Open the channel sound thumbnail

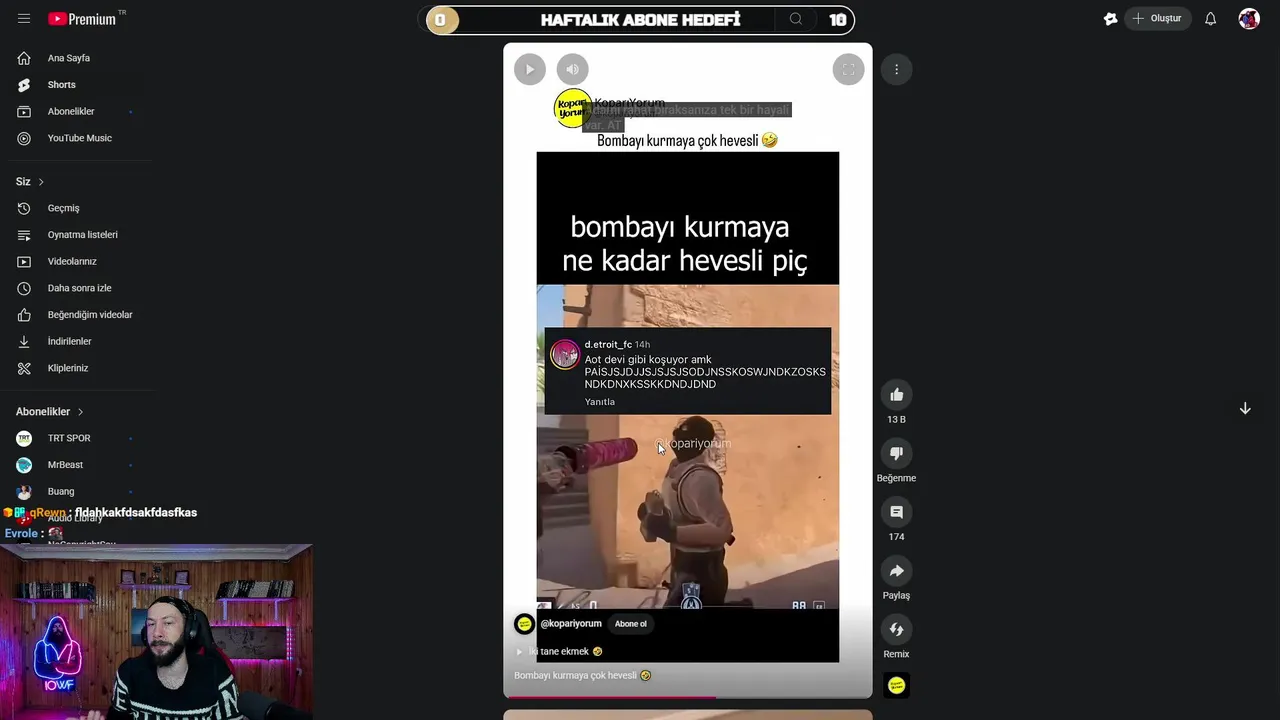click(896, 686)
